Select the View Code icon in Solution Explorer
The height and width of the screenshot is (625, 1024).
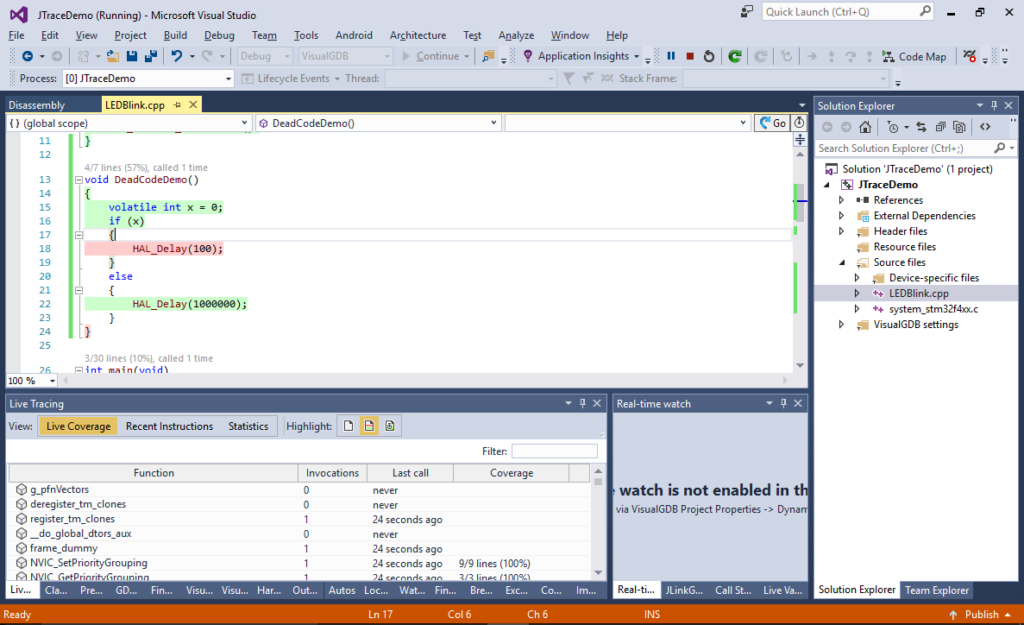986,126
